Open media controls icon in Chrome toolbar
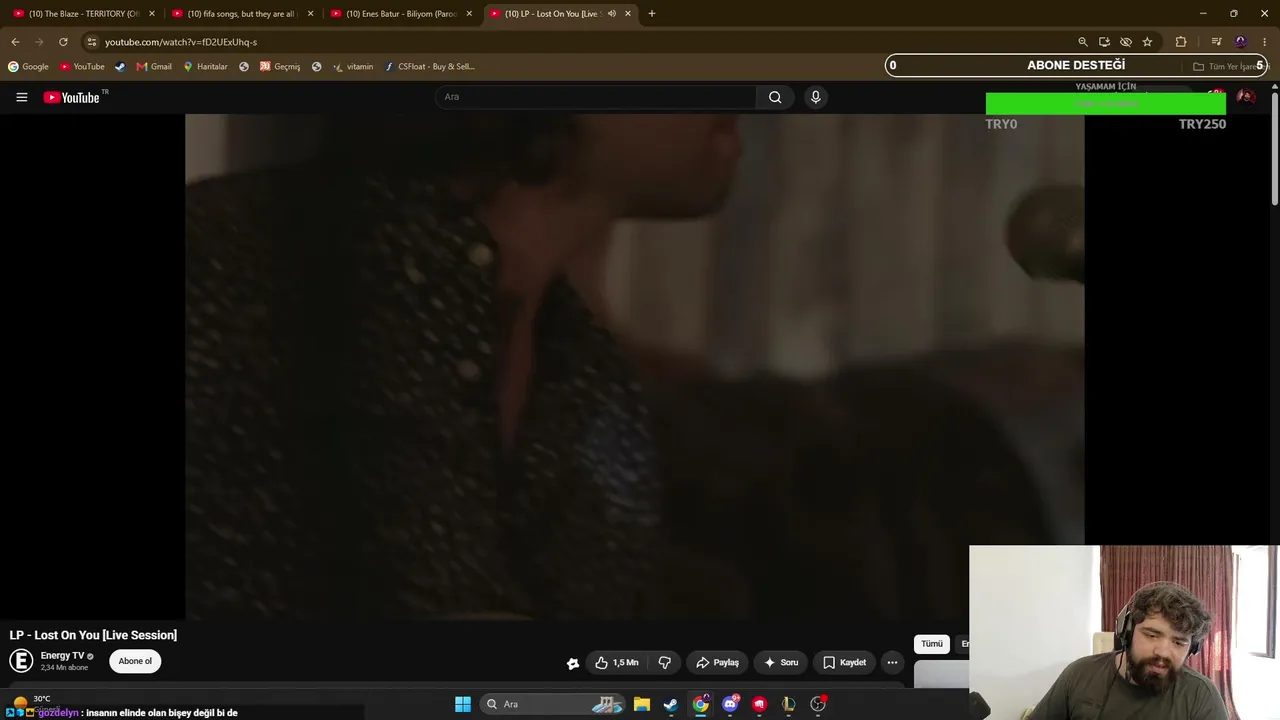The height and width of the screenshot is (720, 1280). 1216,42
